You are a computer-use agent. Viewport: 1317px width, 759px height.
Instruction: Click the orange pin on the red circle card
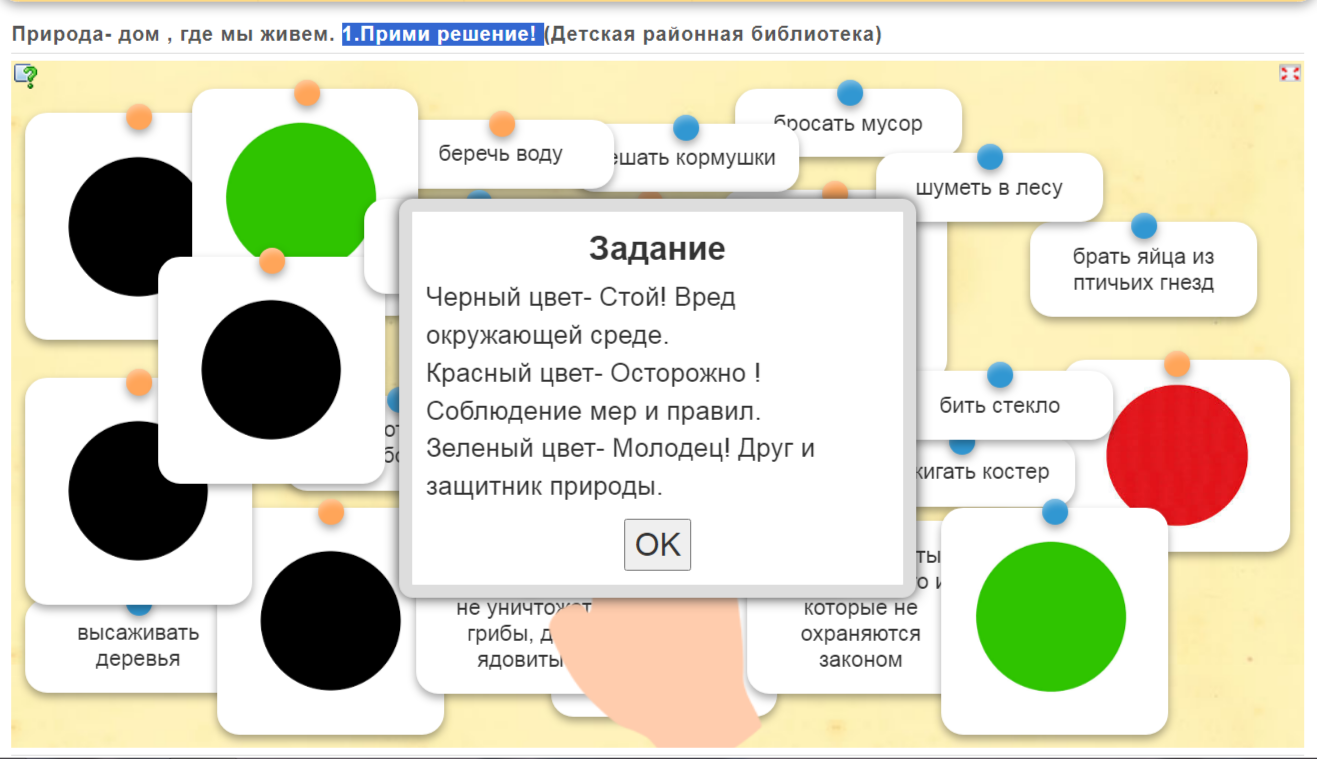(x=1177, y=364)
